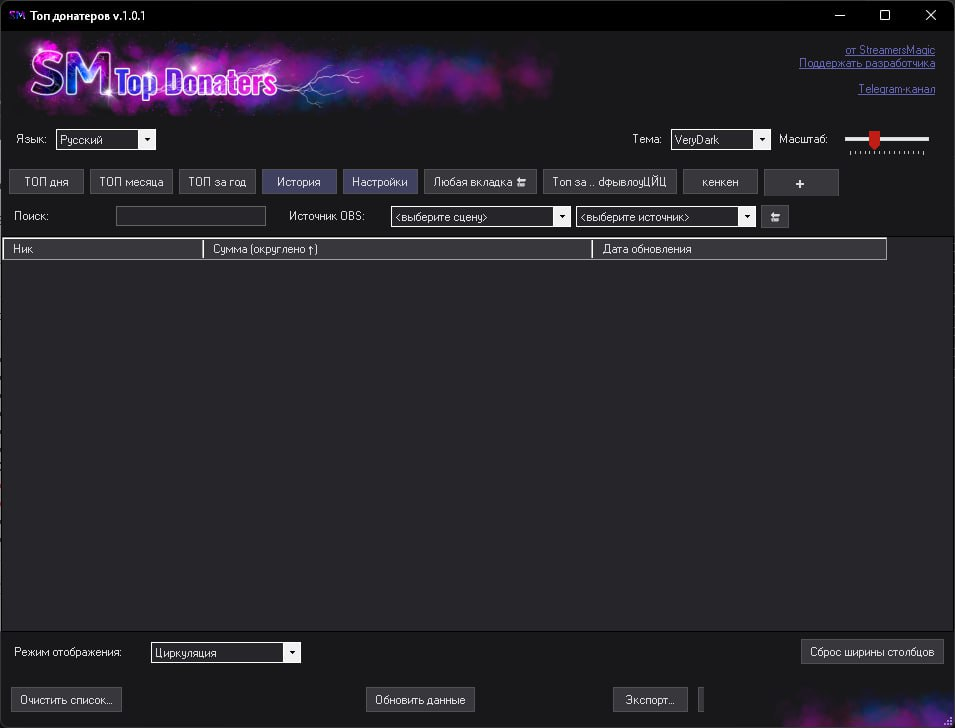Select the Любая вкладка tab
The image size is (955, 728).
(x=480, y=182)
